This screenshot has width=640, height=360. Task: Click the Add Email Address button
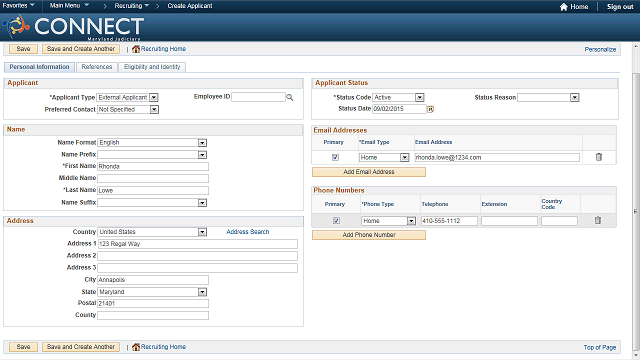pyautogui.click(x=369, y=172)
